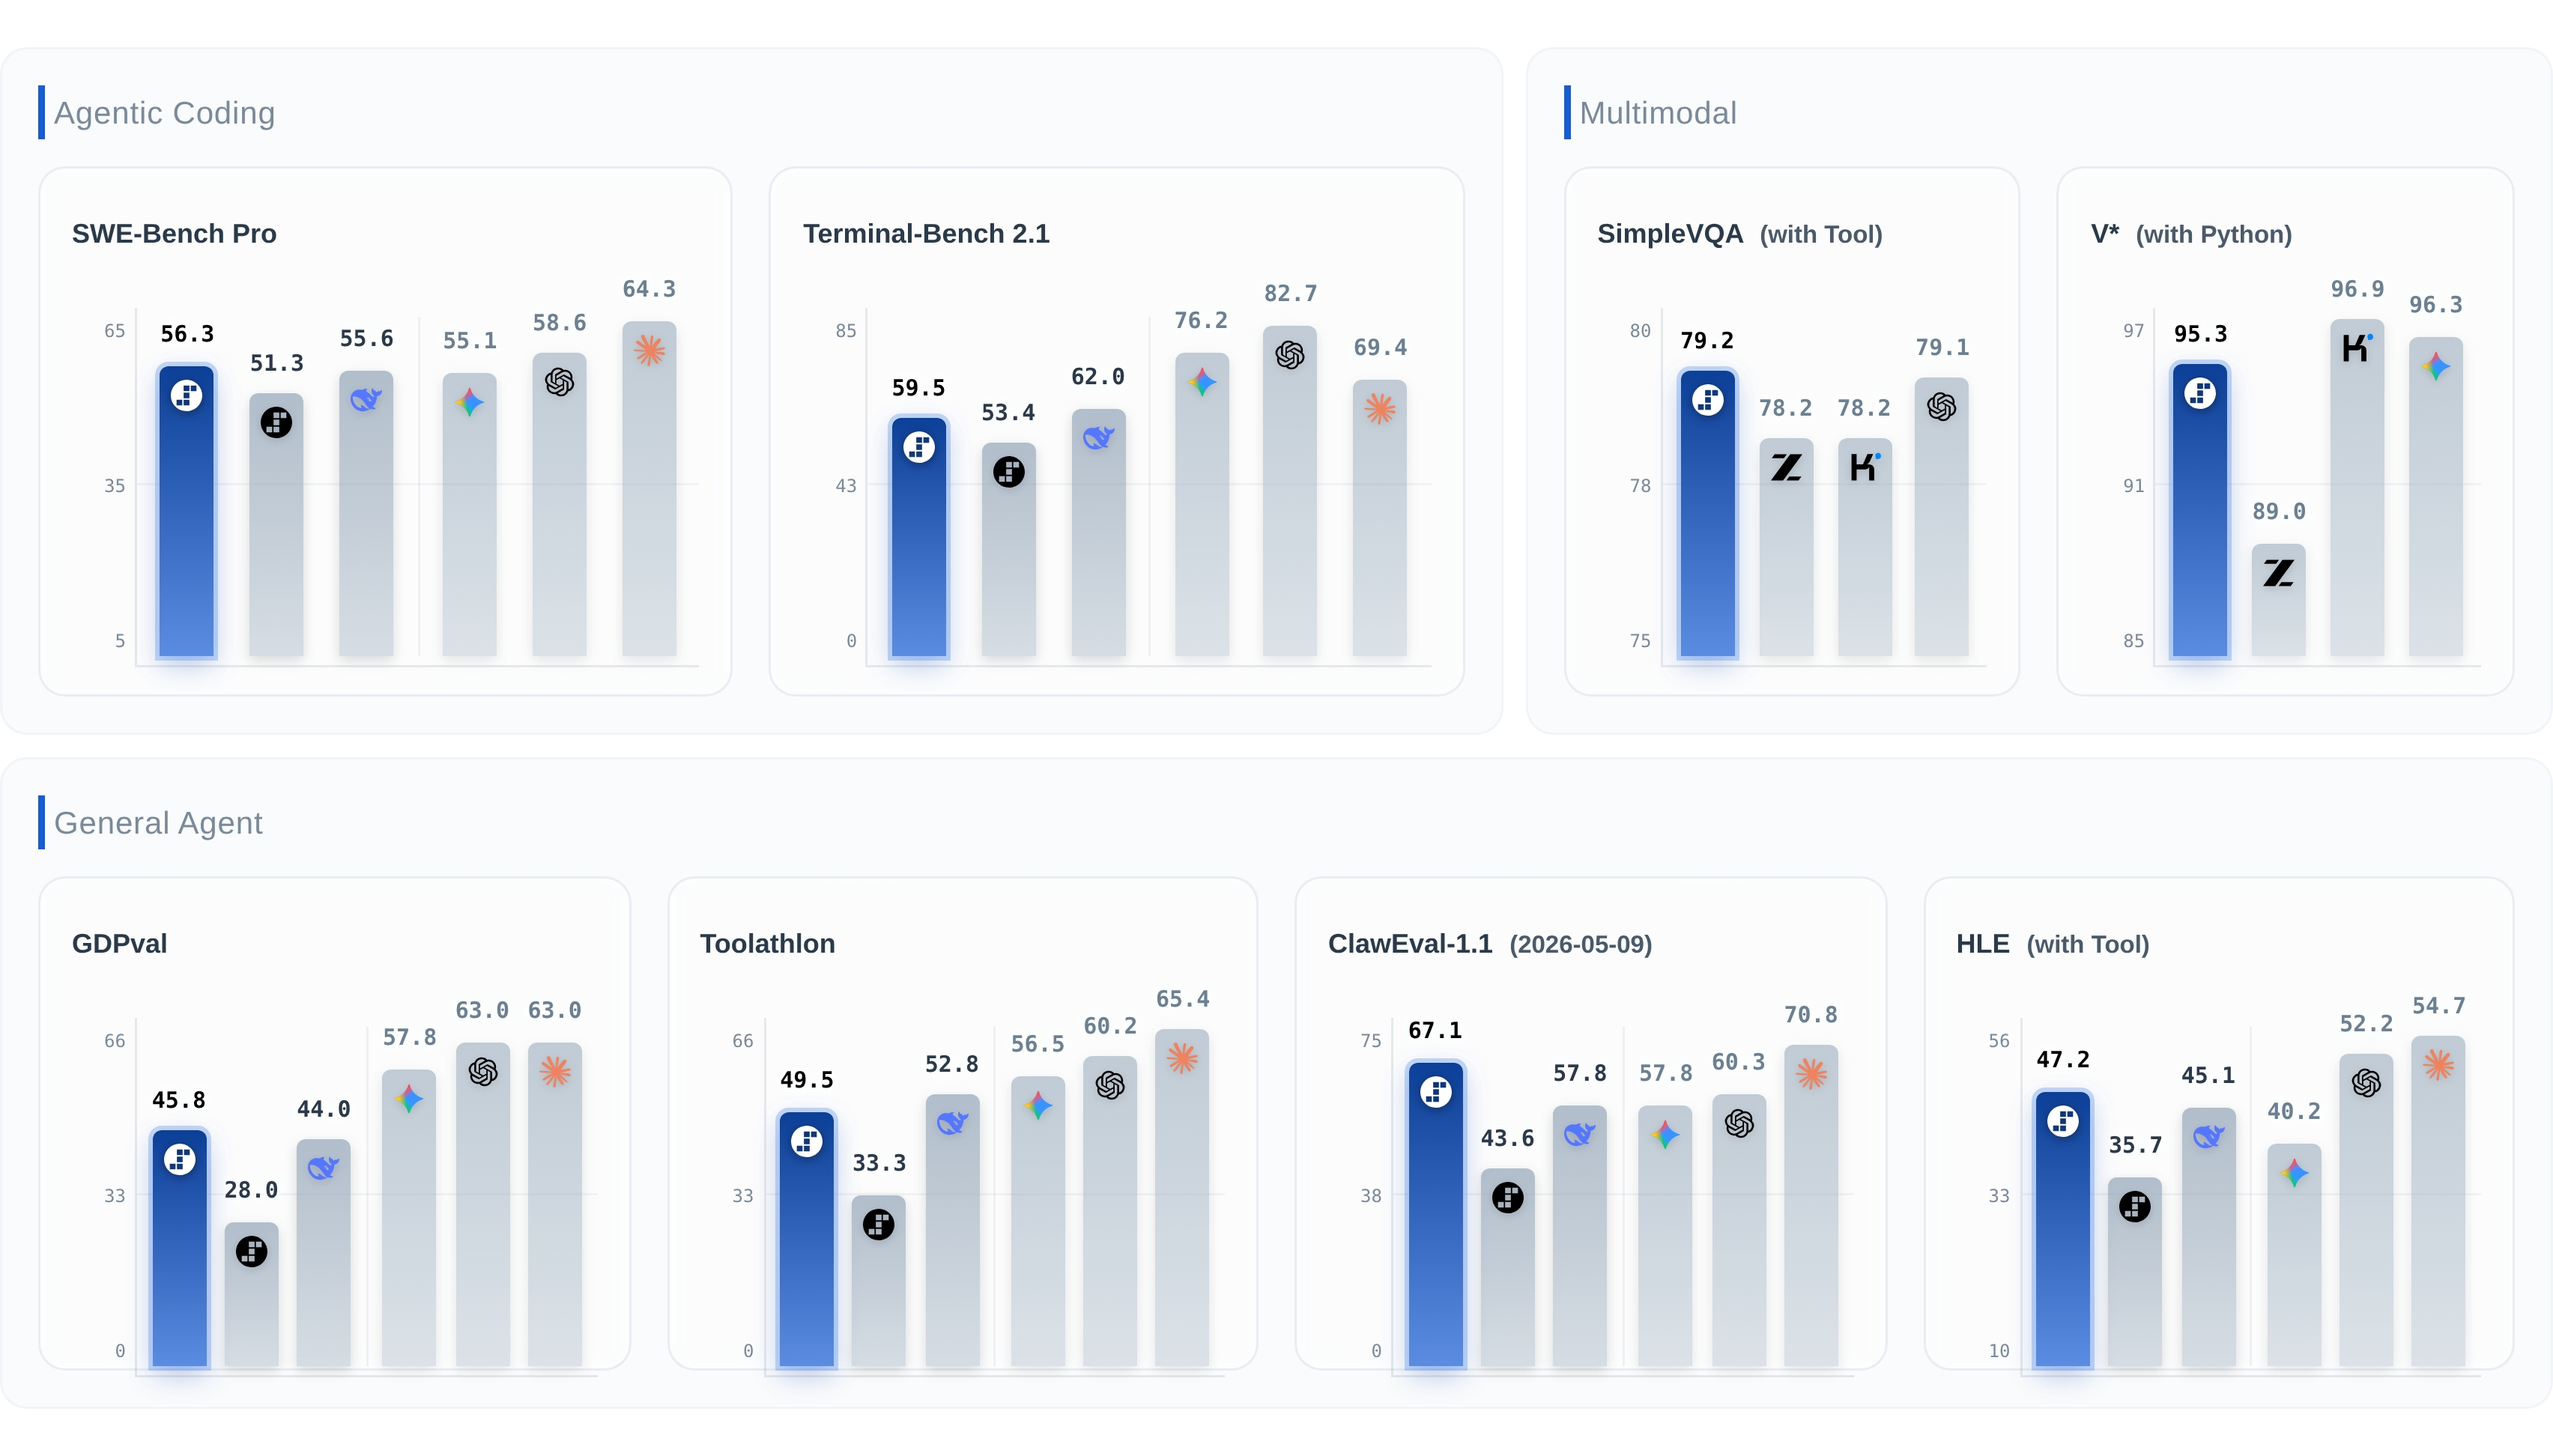Viewport: 2553px width, 1456px height.
Task: Click the Claude starburst icon in HLE chart
Action: (2438, 1065)
